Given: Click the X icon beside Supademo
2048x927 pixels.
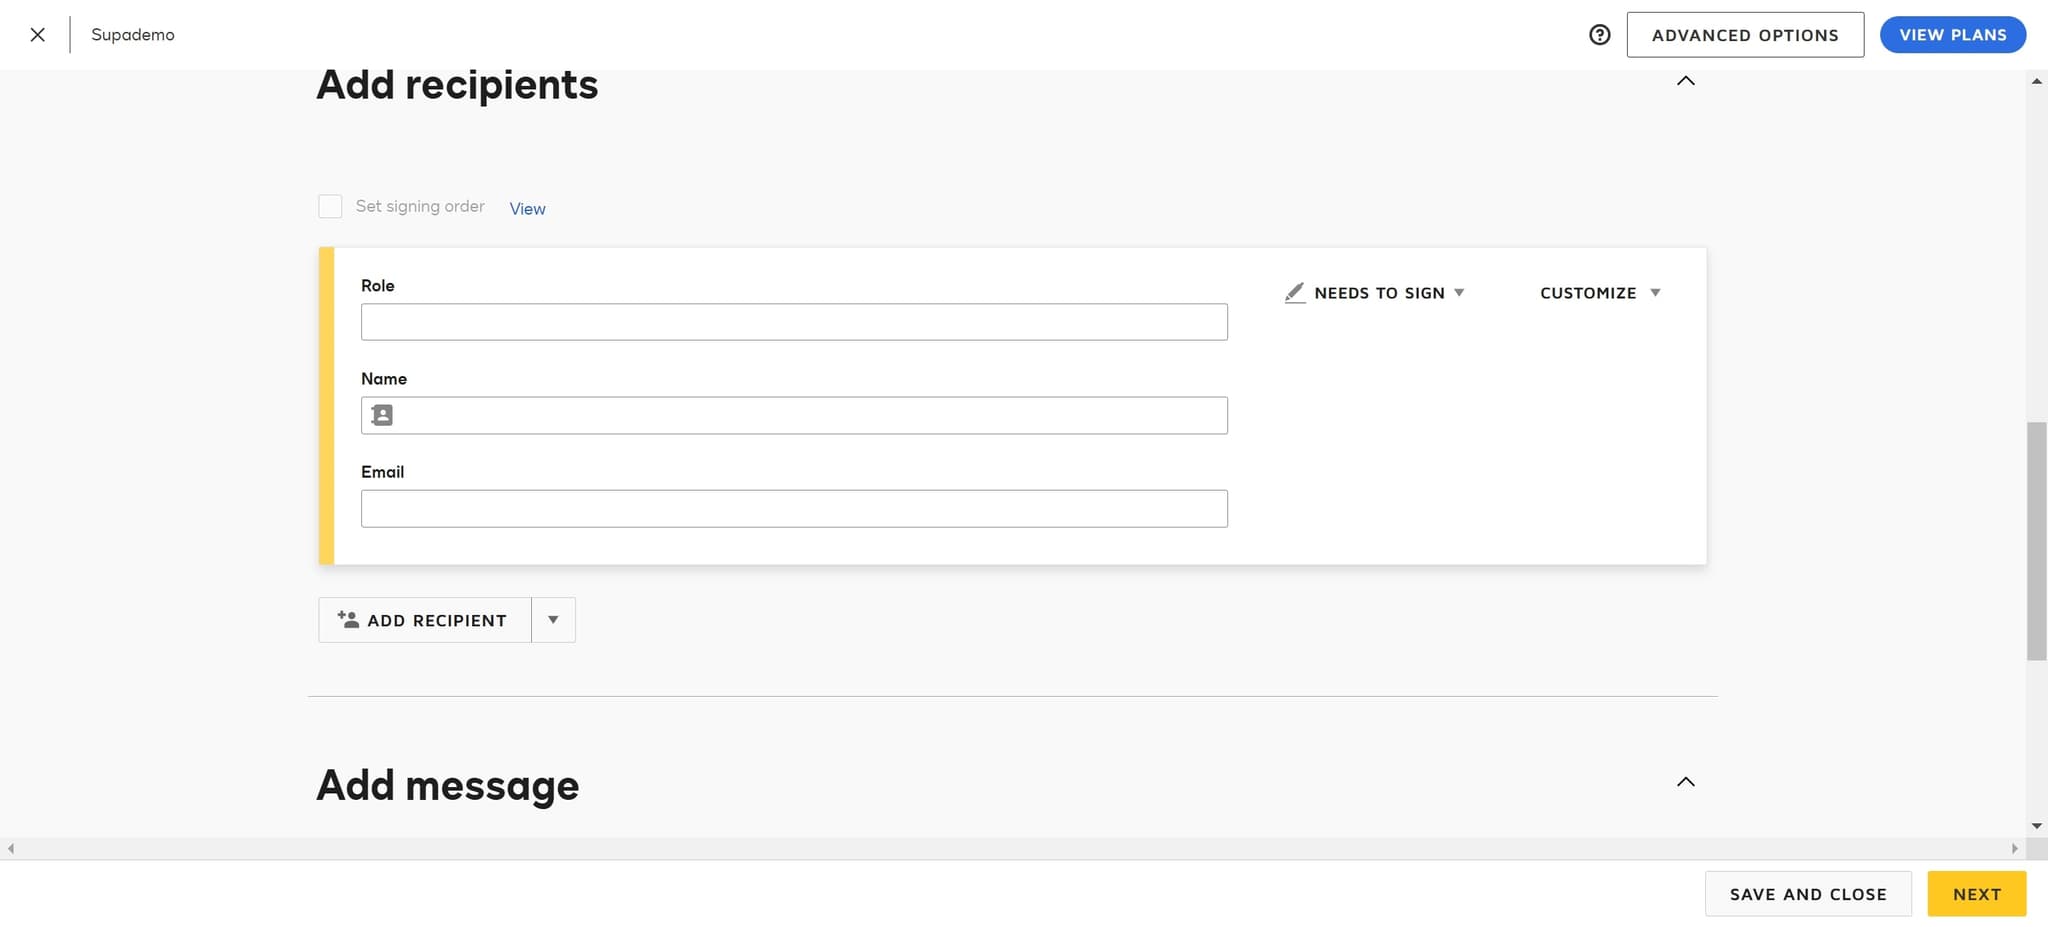Looking at the screenshot, I should 38,35.
